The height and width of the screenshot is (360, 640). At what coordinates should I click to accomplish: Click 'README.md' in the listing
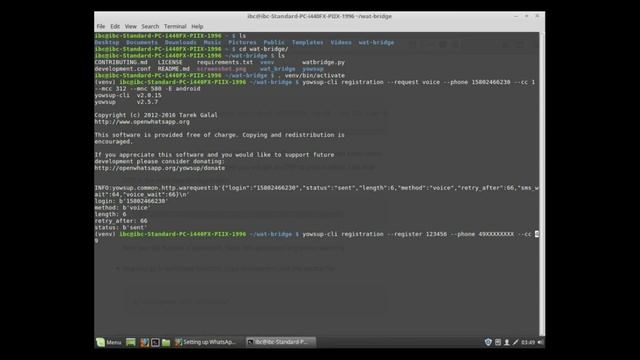173,69
